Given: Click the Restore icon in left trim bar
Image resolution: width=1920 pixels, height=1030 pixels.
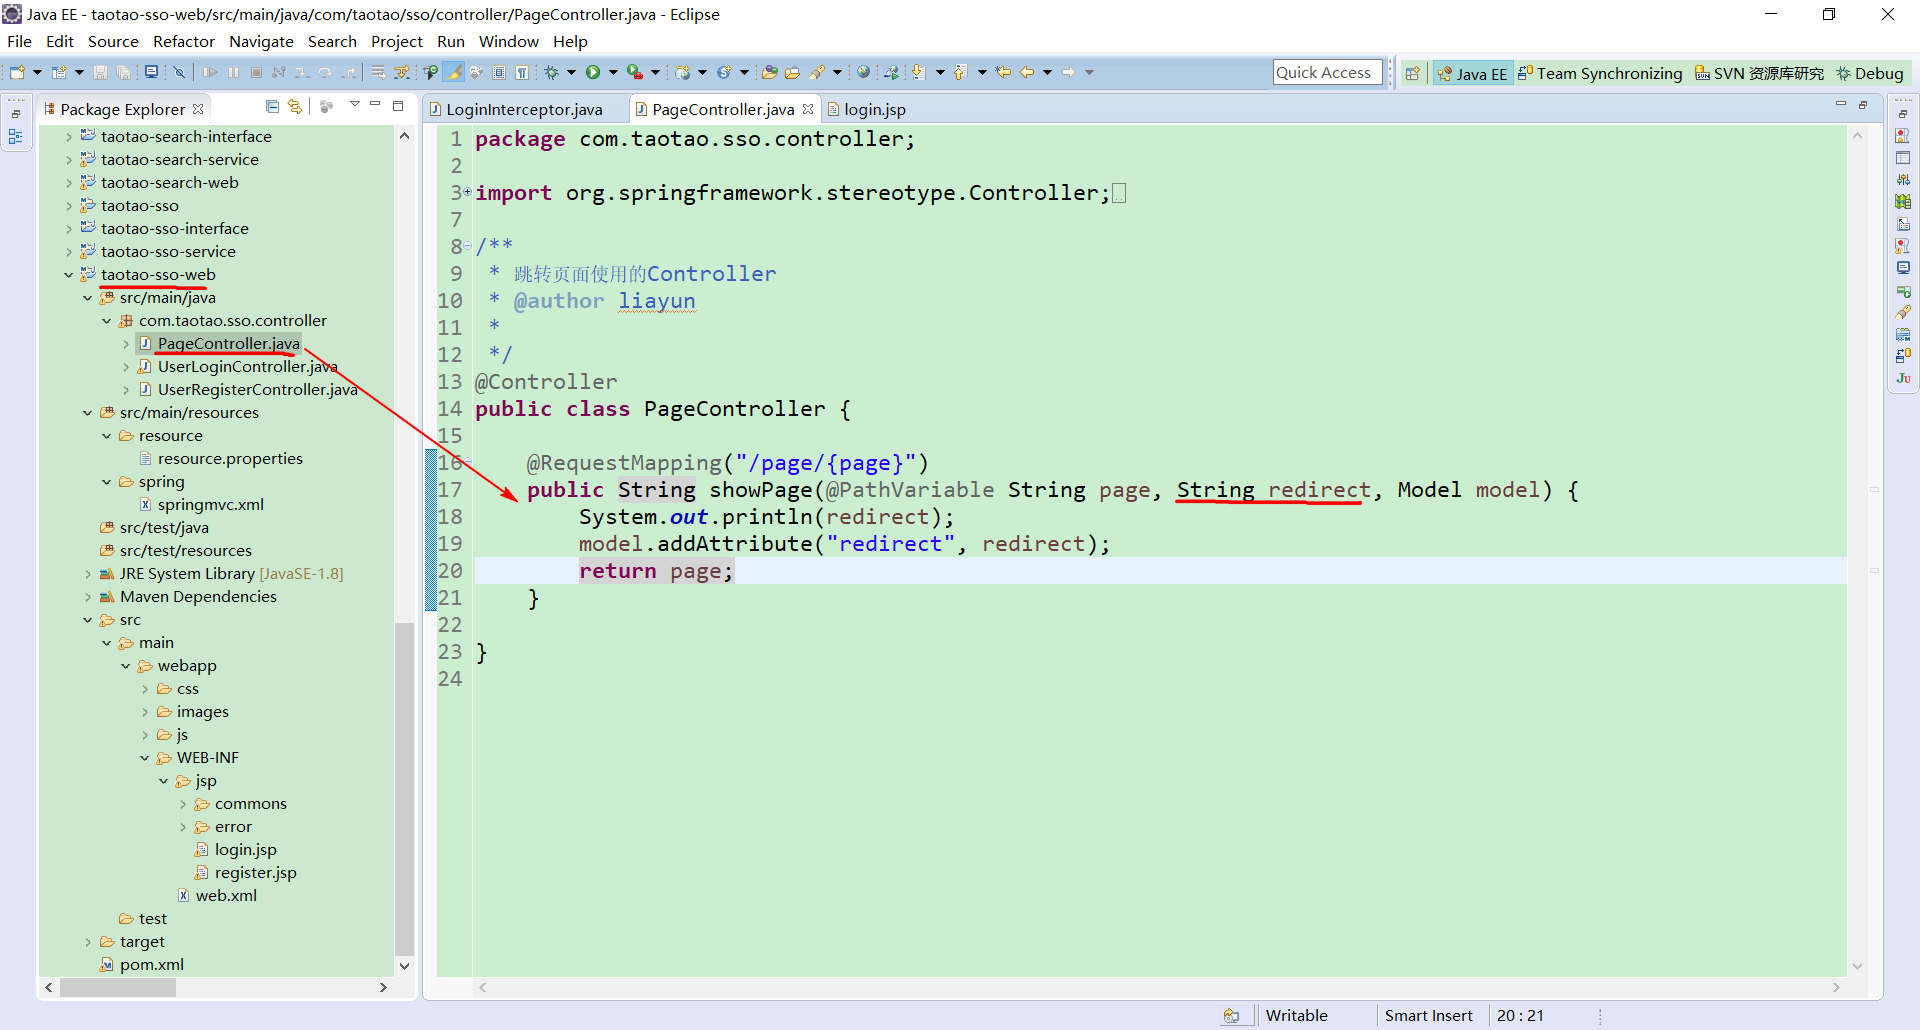Looking at the screenshot, I should [x=16, y=114].
